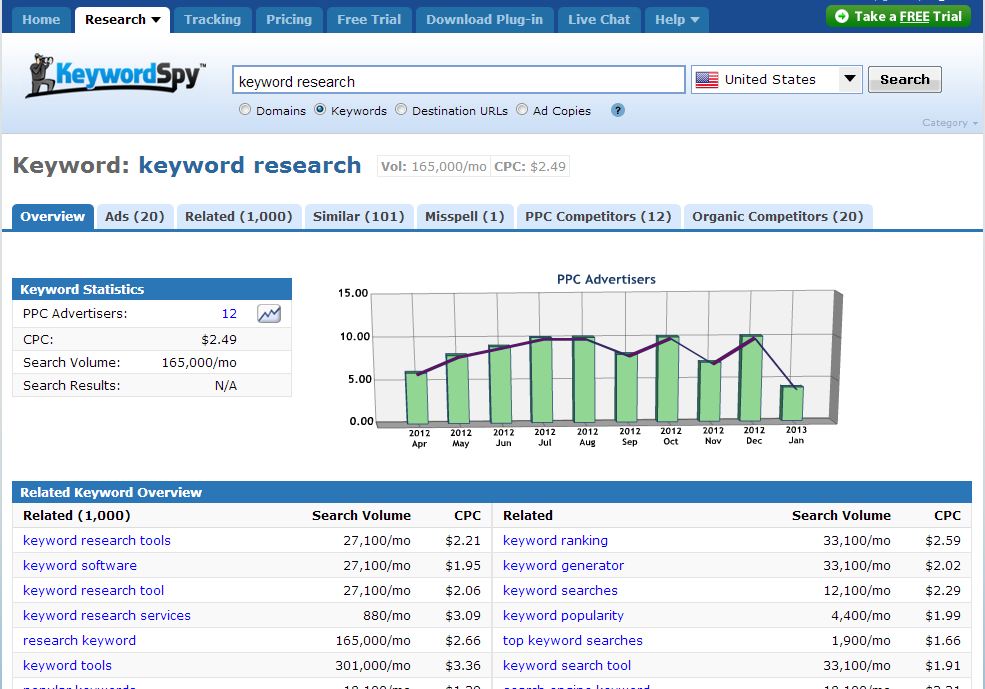Select the Domains radio button
This screenshot has height=689, width=985.
pos(245,110)
